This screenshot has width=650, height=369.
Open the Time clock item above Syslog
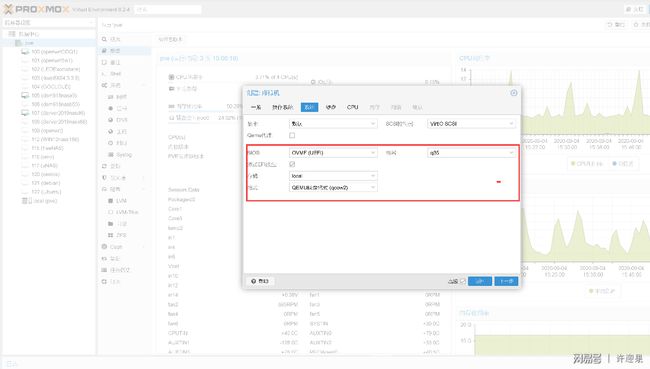tap(117, 143)
